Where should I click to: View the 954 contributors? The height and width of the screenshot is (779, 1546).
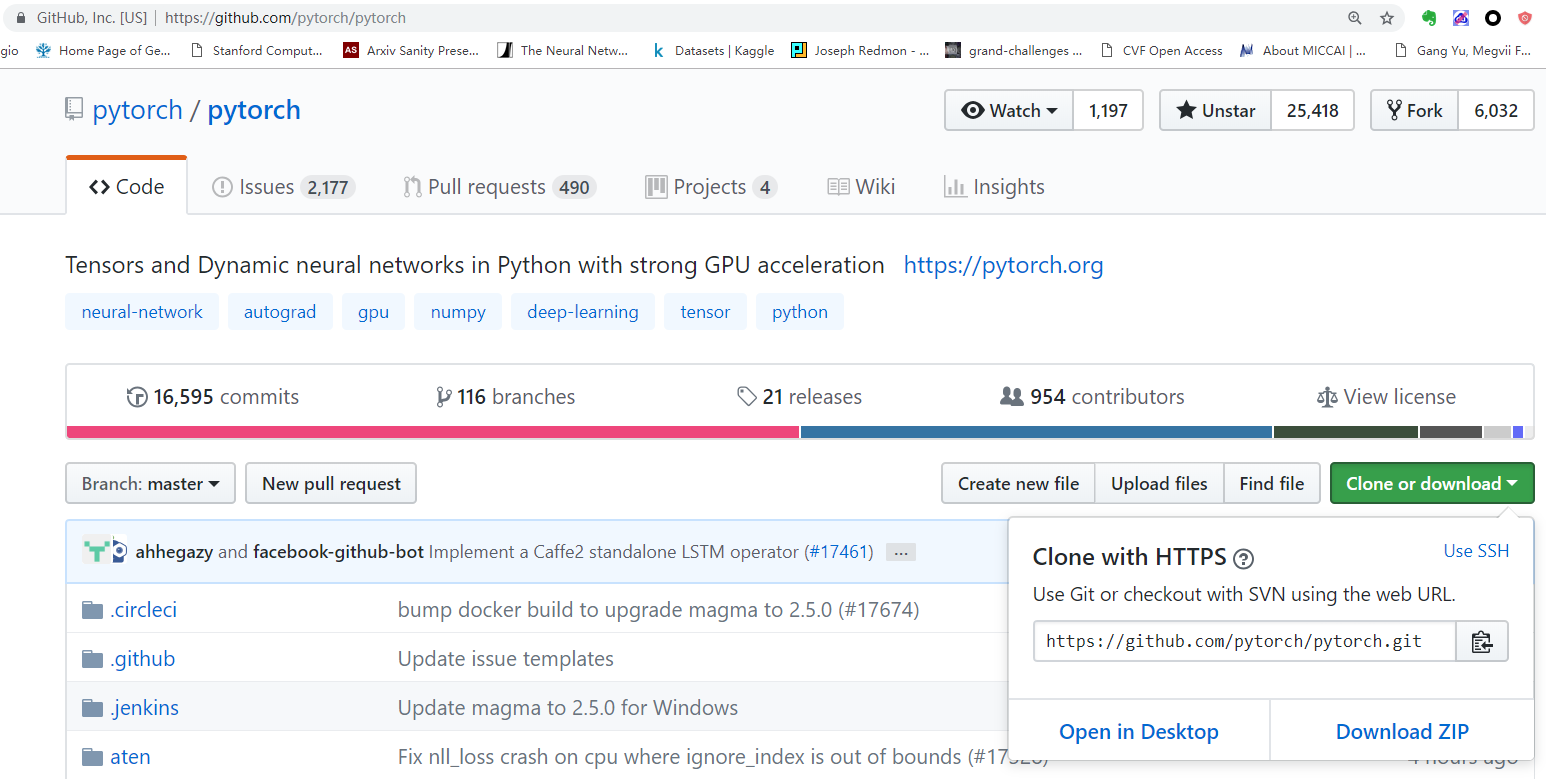[1092, 397]
